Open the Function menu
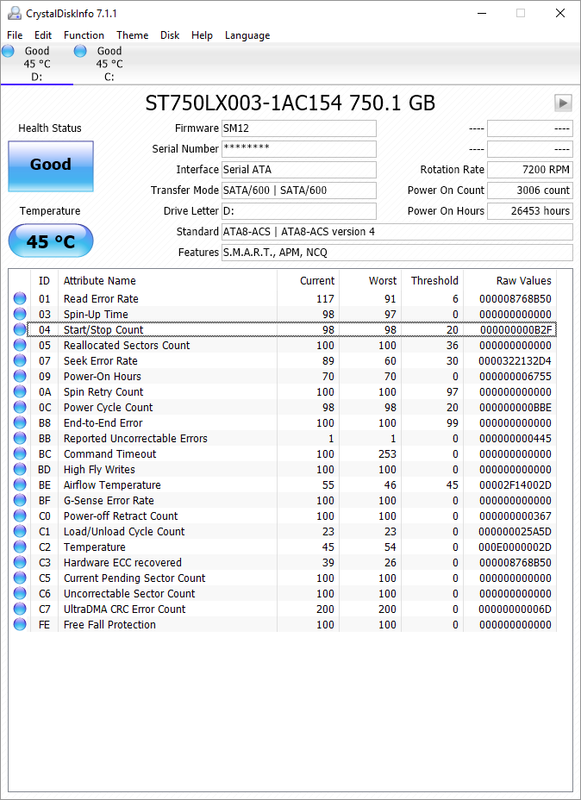Viewport: 581px width, 800px height. (x=84, y=35)
